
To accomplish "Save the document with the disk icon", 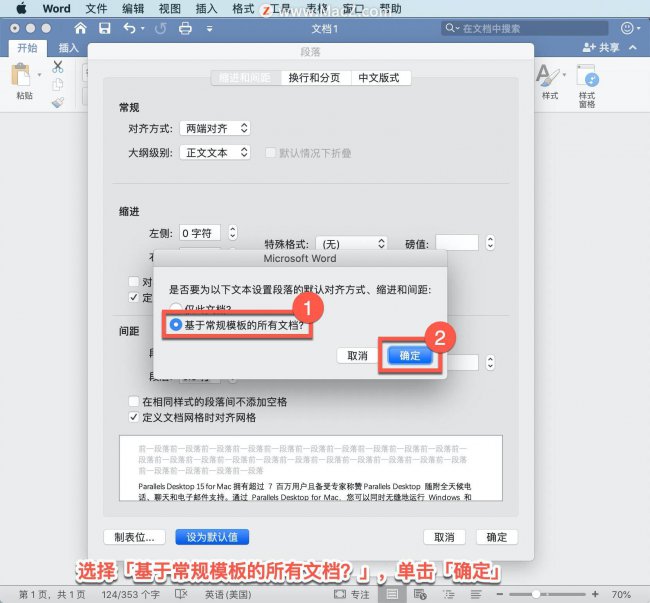I will 104,28.
